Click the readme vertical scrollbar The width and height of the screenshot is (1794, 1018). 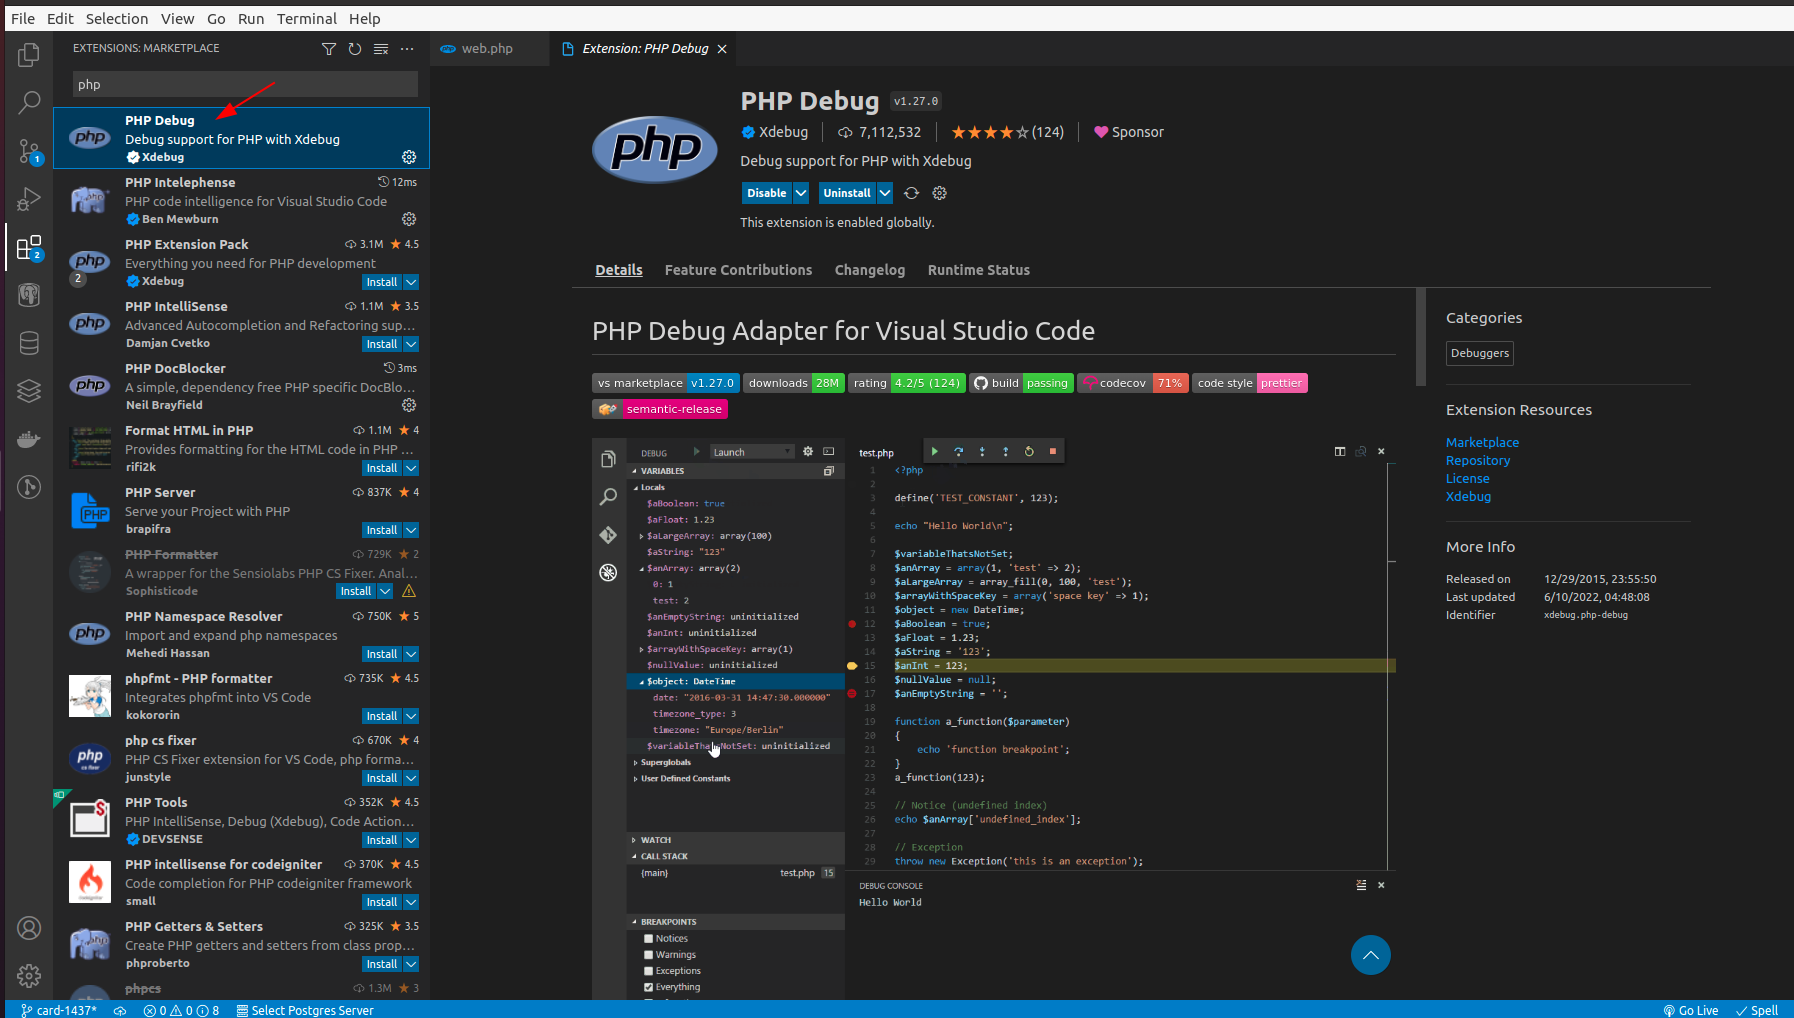1420,337
